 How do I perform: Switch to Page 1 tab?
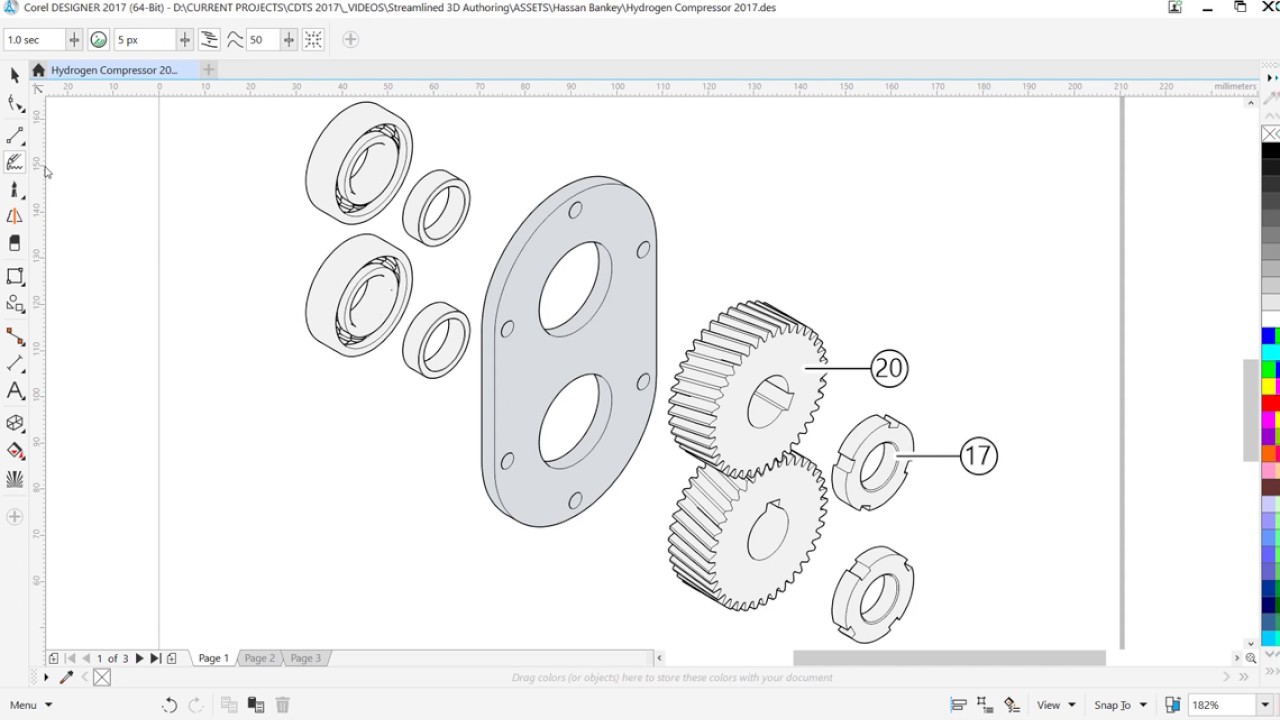(213, 658)
